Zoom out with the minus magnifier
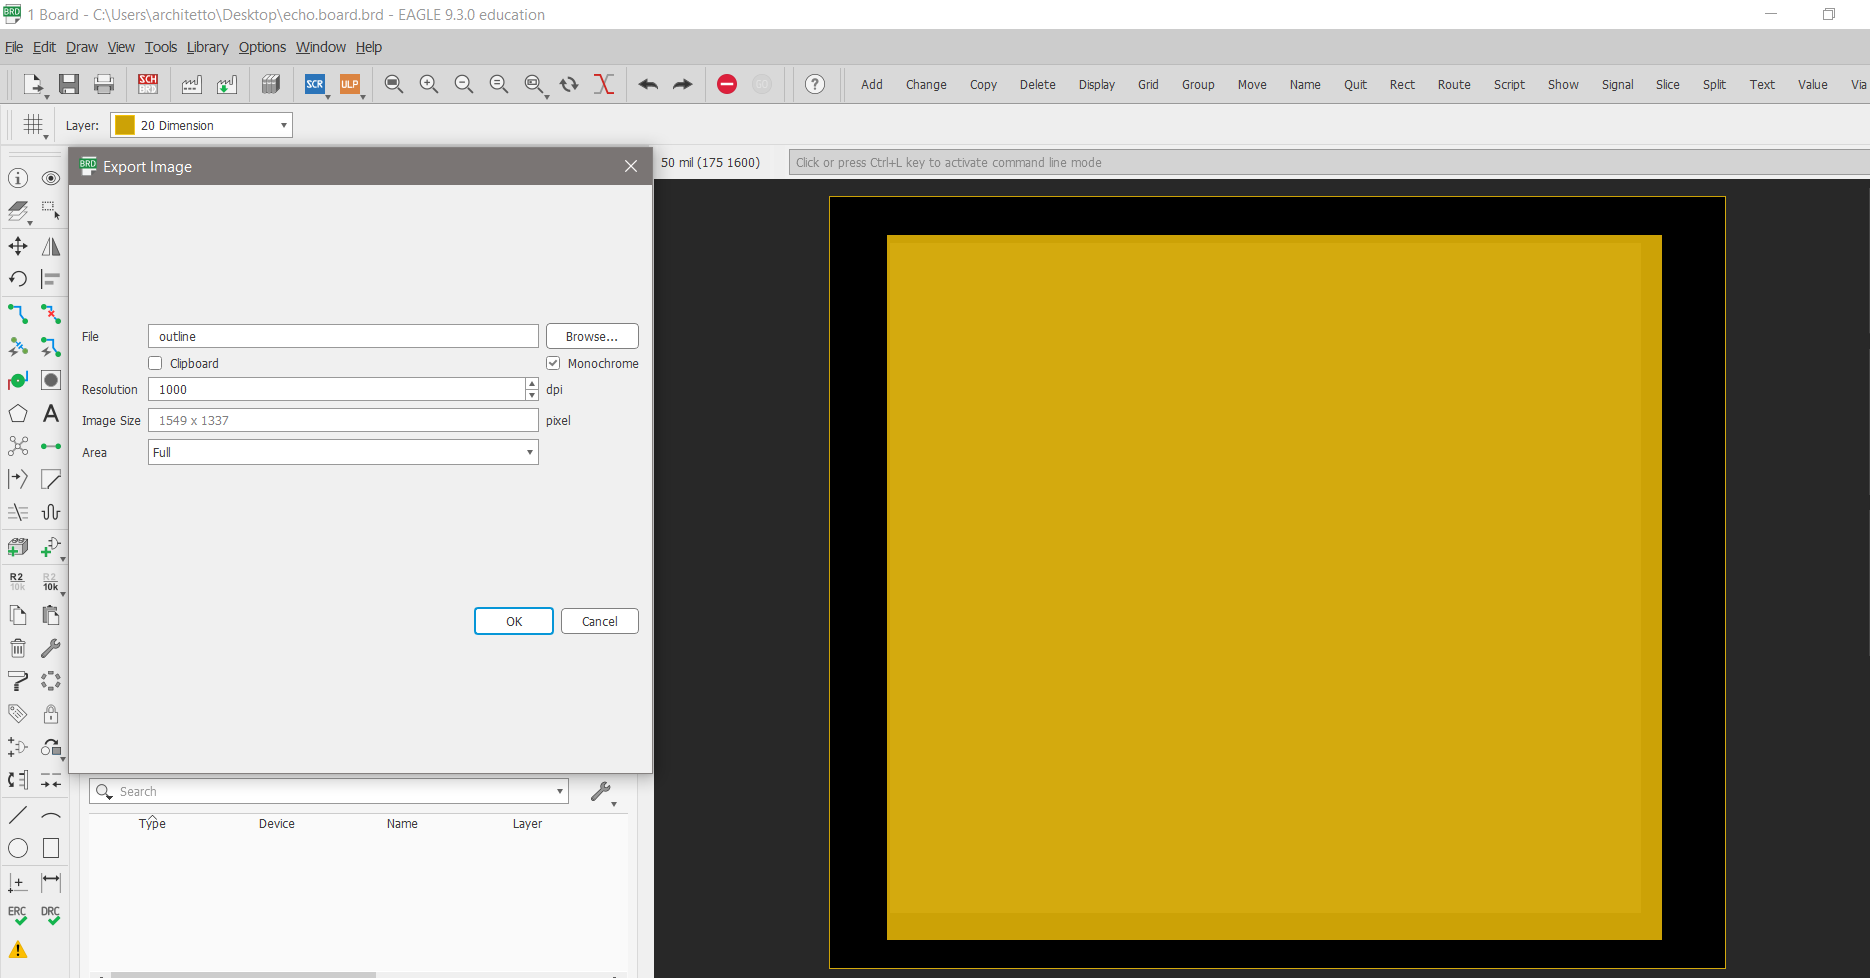 tap(464, 84)
